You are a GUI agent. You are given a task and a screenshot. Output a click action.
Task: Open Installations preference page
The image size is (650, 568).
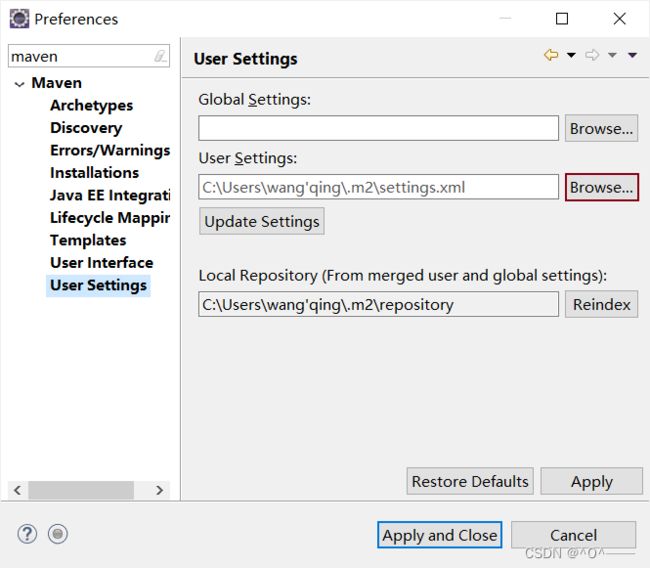(x=95, y=172)
